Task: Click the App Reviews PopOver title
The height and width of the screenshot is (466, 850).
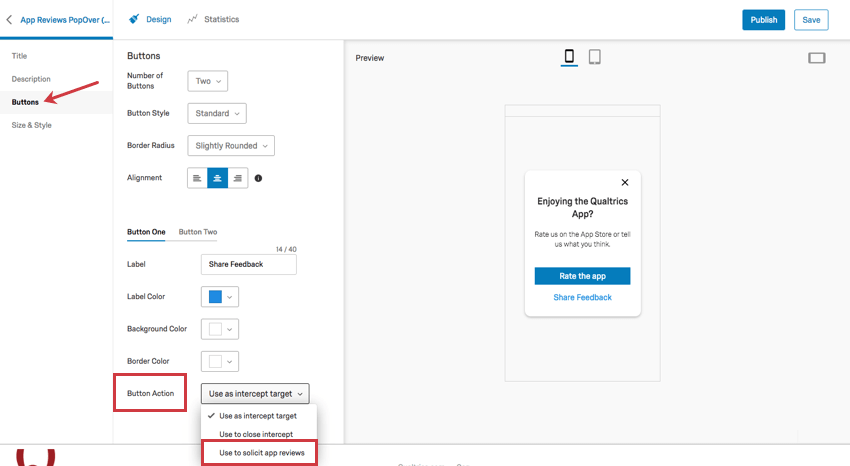Action: (65, 20)
